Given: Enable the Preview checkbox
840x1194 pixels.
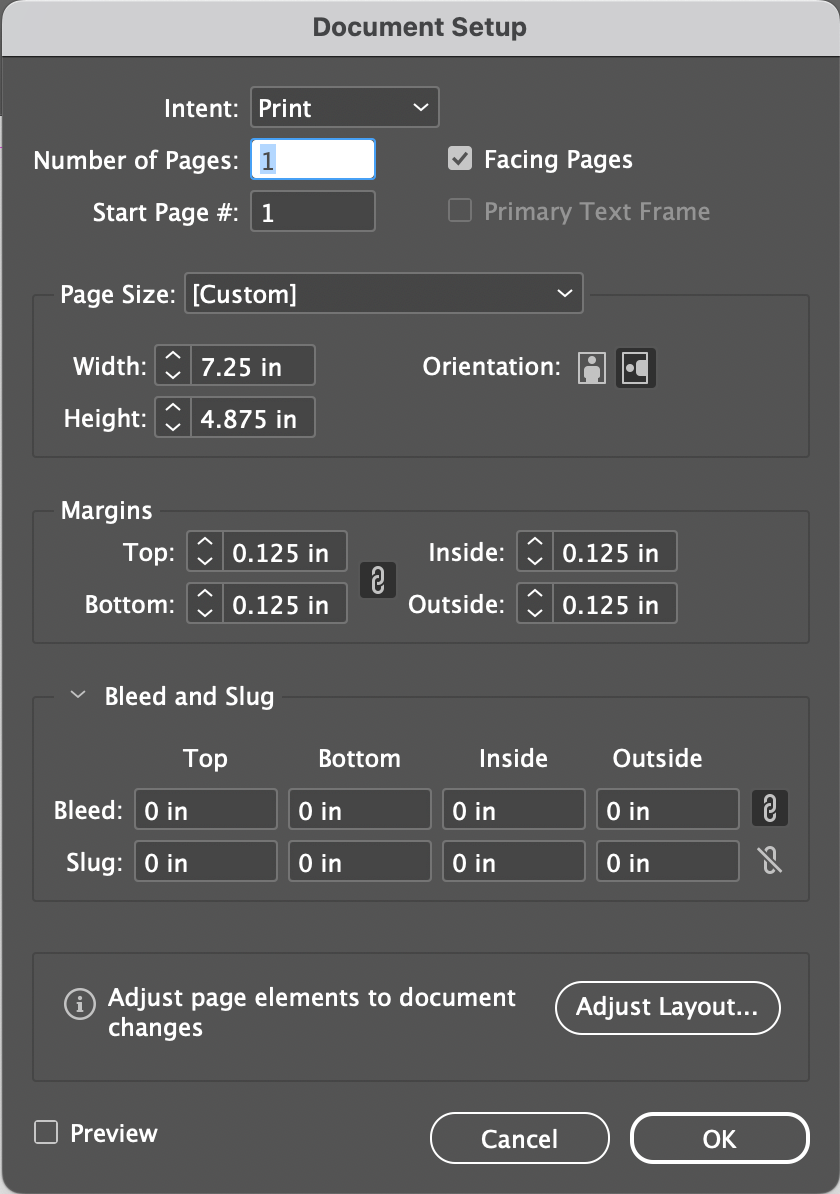Looking at the screenshot, I should [x=46, y=1132].
